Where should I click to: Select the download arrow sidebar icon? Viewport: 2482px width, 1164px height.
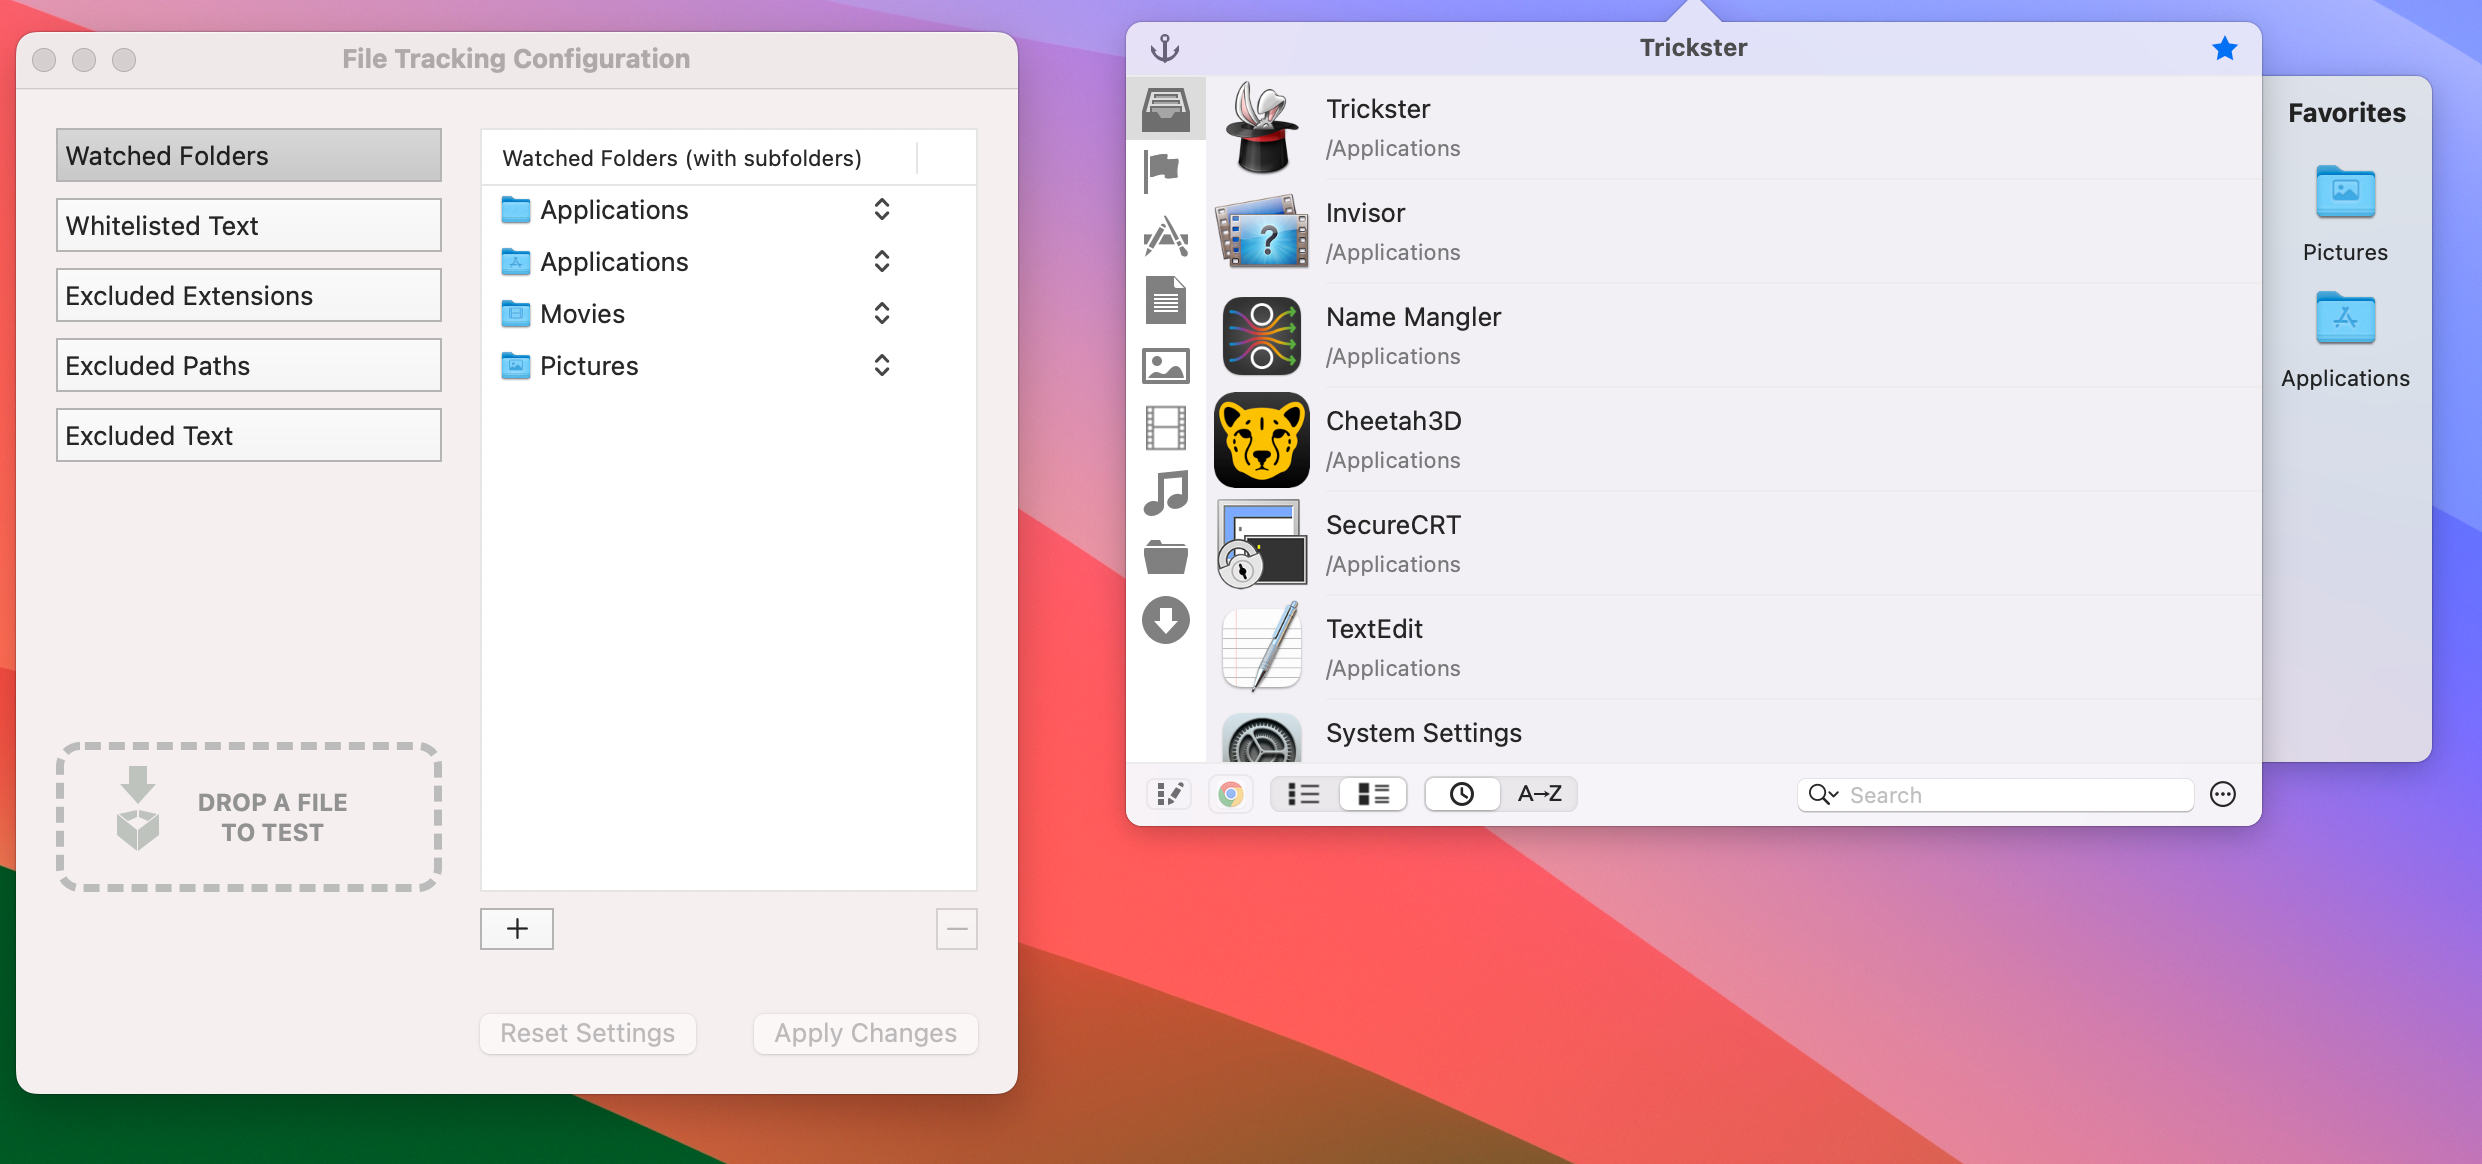(1168, 618)
